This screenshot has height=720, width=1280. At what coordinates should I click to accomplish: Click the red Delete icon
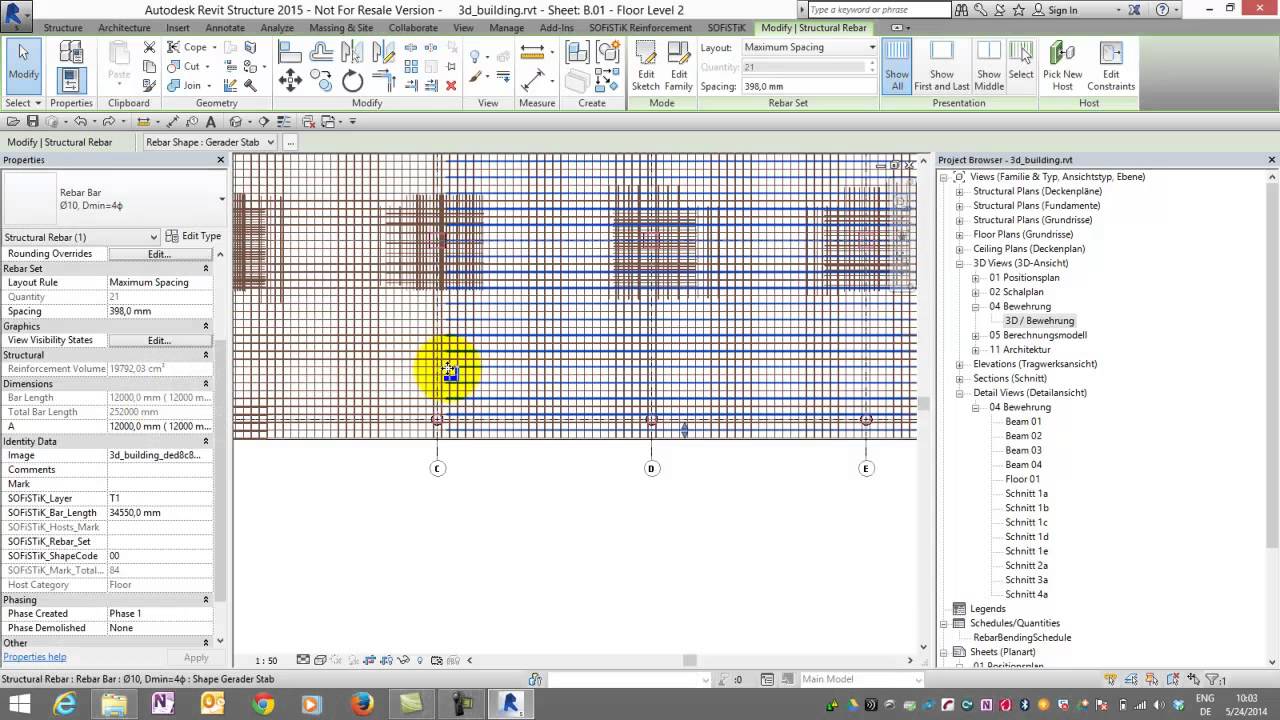pos(451,85)
